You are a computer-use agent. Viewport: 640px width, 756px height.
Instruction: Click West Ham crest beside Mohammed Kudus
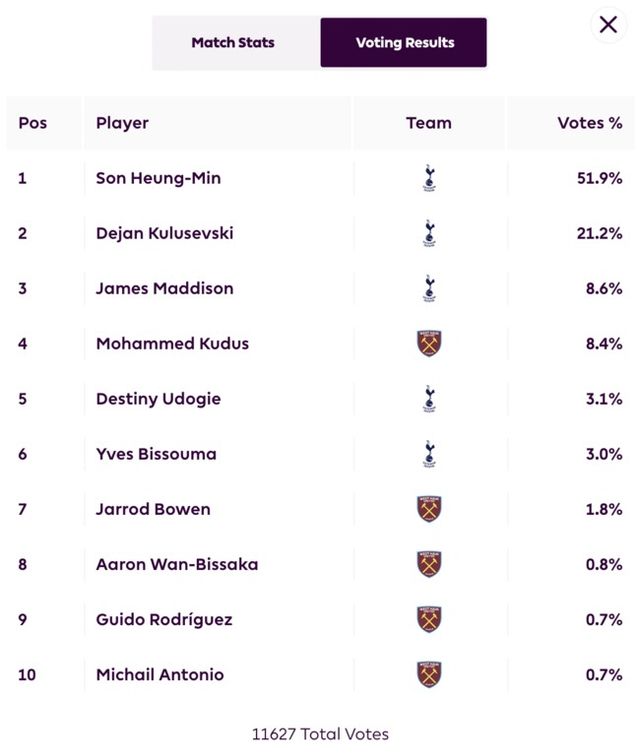429,344
